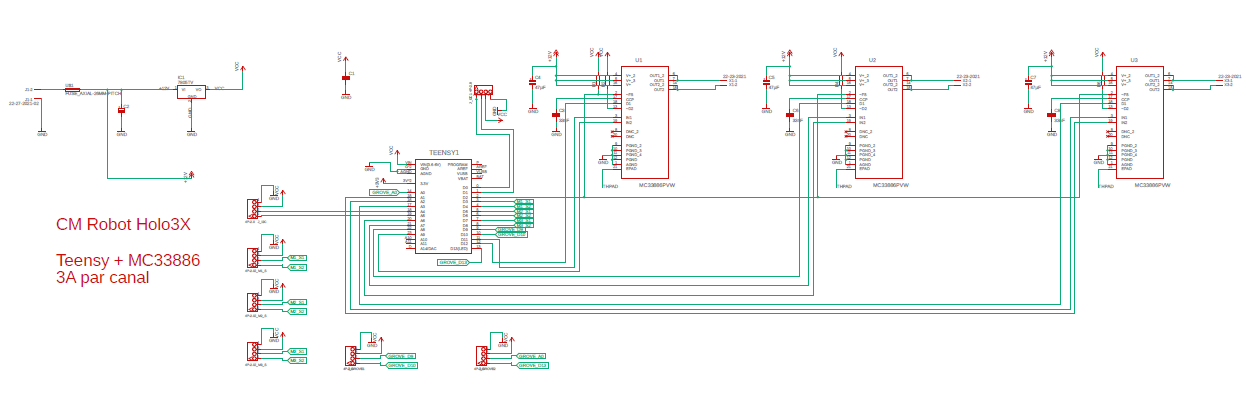1246x398 pixels.
Task: Select the GROVE_D8 label on the bottom connector
Action: [400, 356]
